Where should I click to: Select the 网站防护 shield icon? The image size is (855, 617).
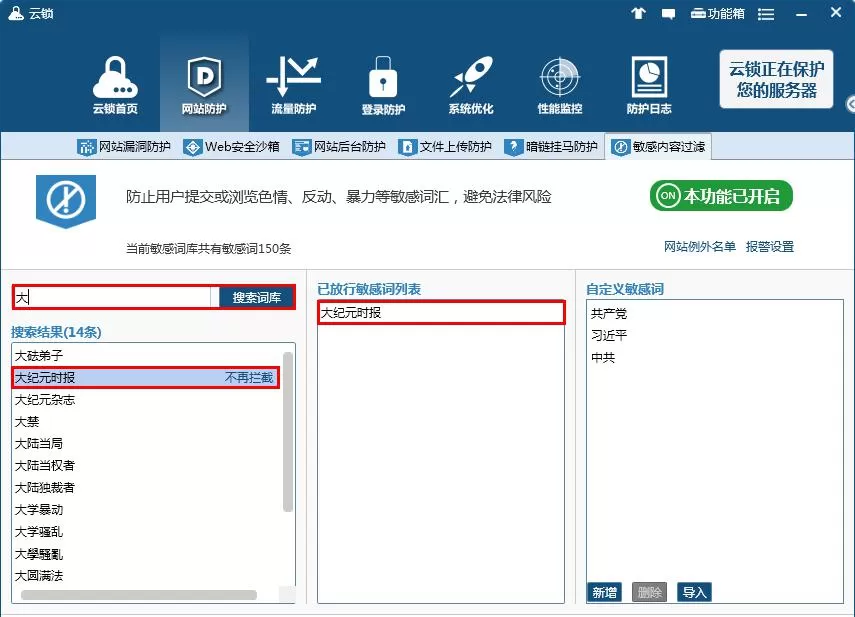coord(204,84)
